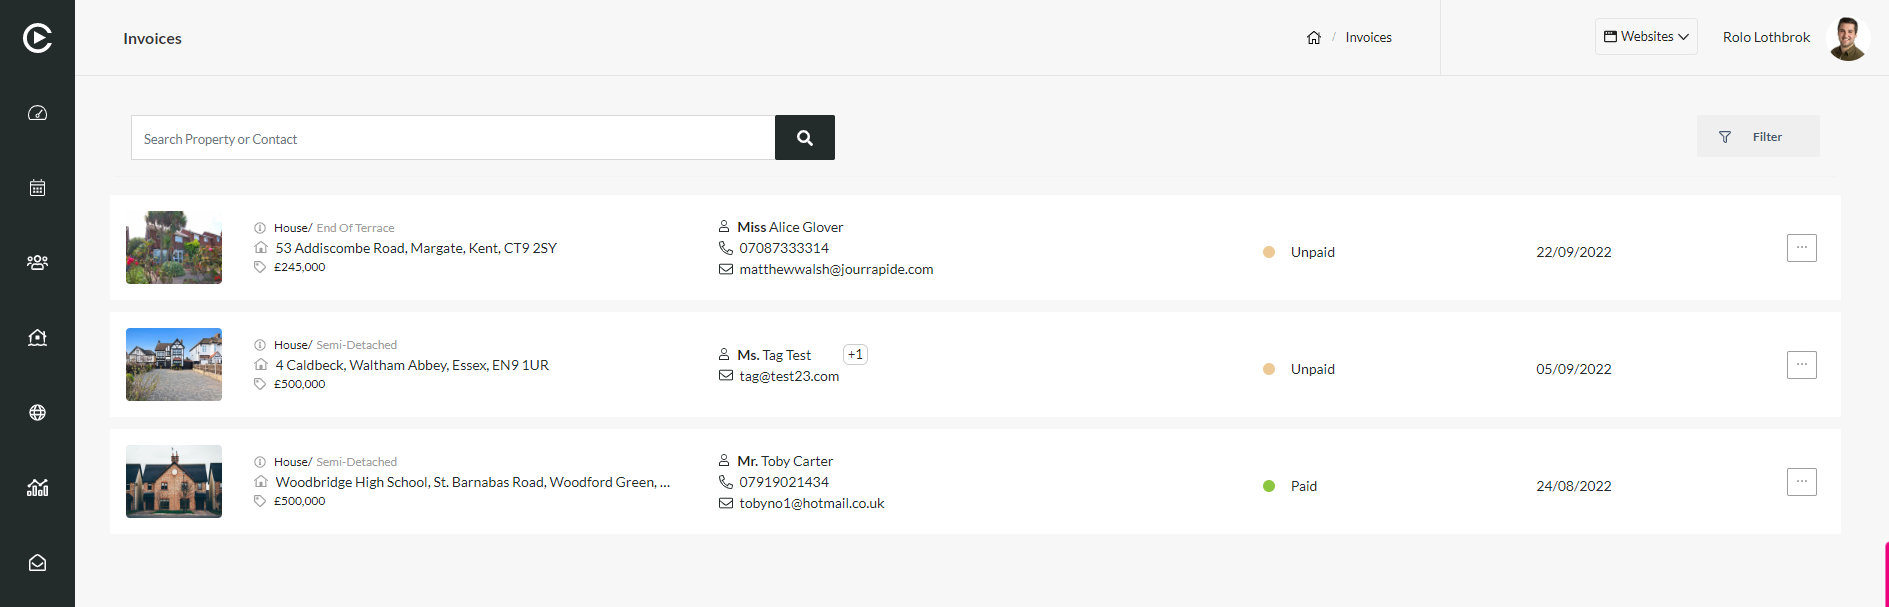The image size is (1889, 607).
Task: Open the analytics chart icon in sidebar
Action: (37, 488)
